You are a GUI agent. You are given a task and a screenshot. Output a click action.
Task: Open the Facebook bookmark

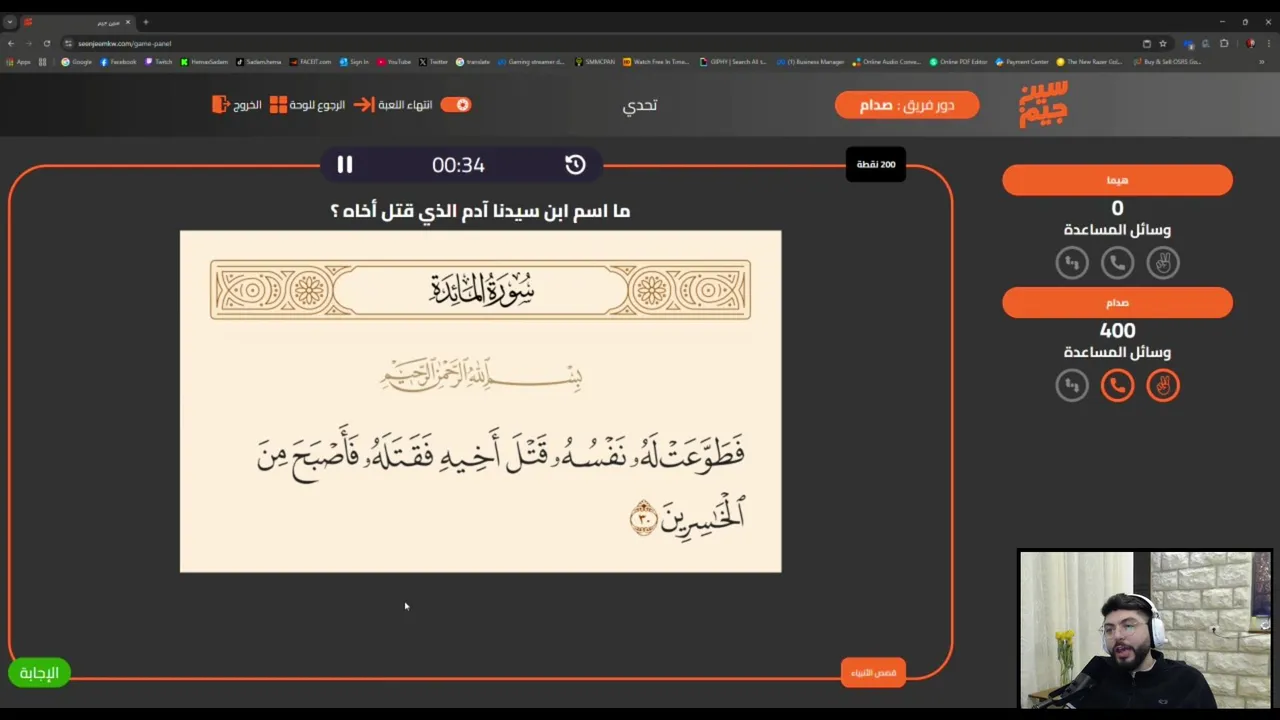tap(118, 62)
